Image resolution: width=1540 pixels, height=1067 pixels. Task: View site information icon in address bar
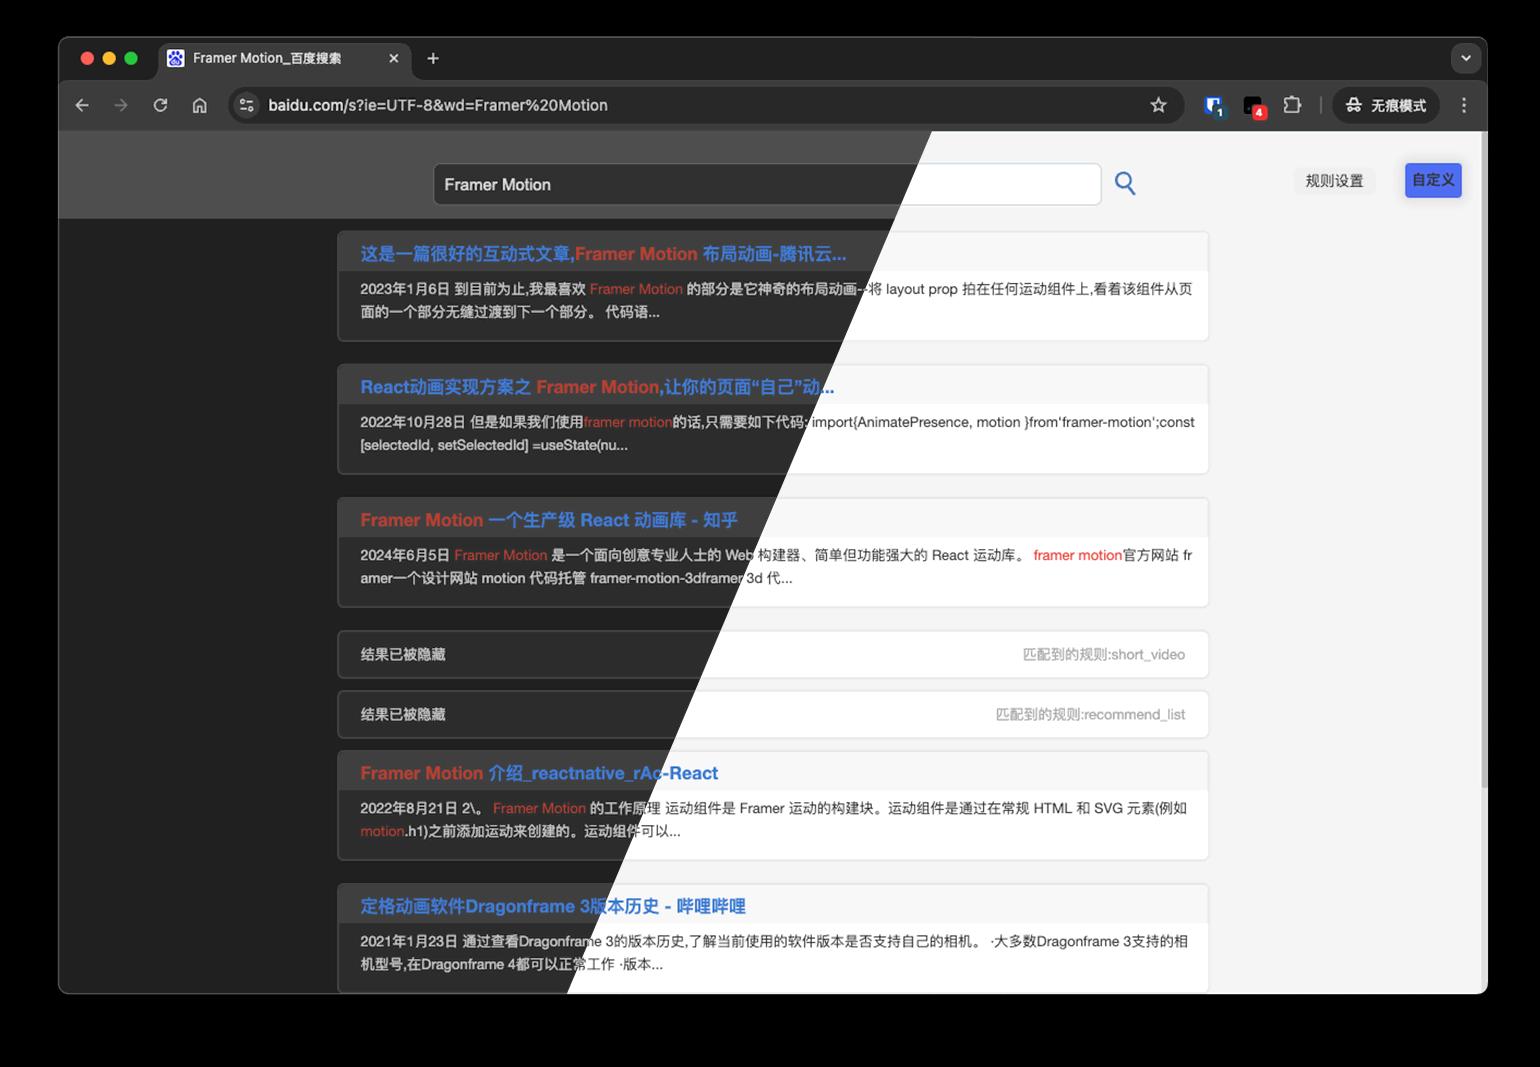pyautogui.click(x=247, y=105)
